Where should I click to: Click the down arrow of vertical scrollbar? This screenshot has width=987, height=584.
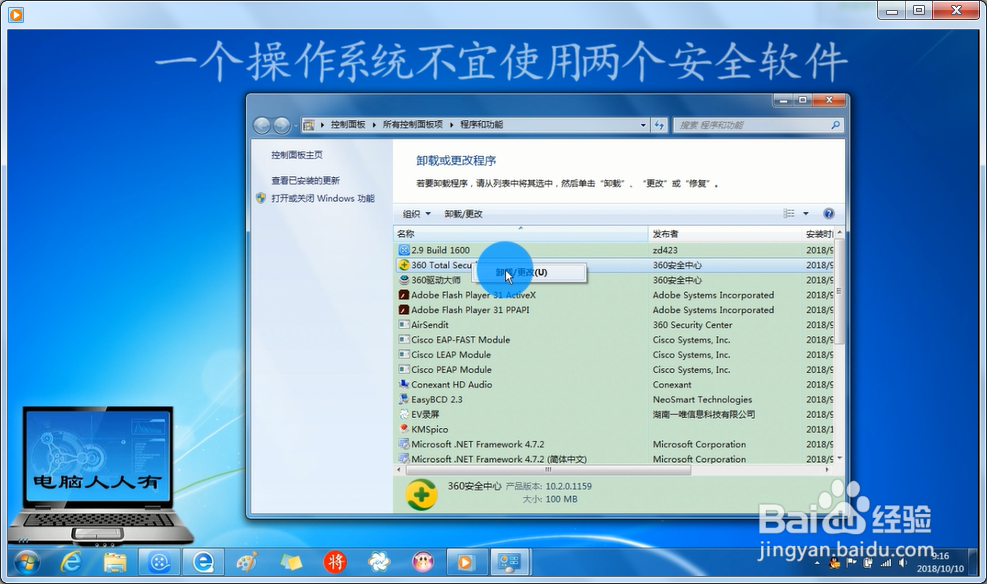click(x=838, y=459)
